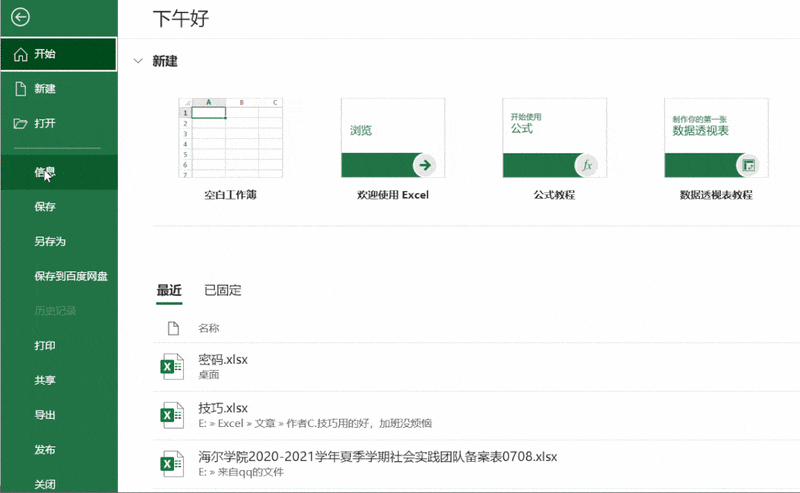Viewport: 800px width, 493px height.
Task: Click the back arrow circle icon
Action: tap(20, 17)
